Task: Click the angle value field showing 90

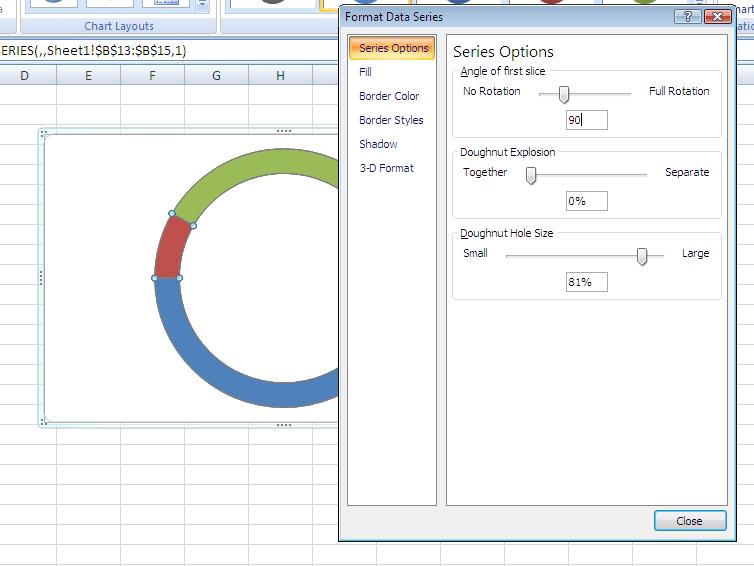Action: [x=586, y=120]
